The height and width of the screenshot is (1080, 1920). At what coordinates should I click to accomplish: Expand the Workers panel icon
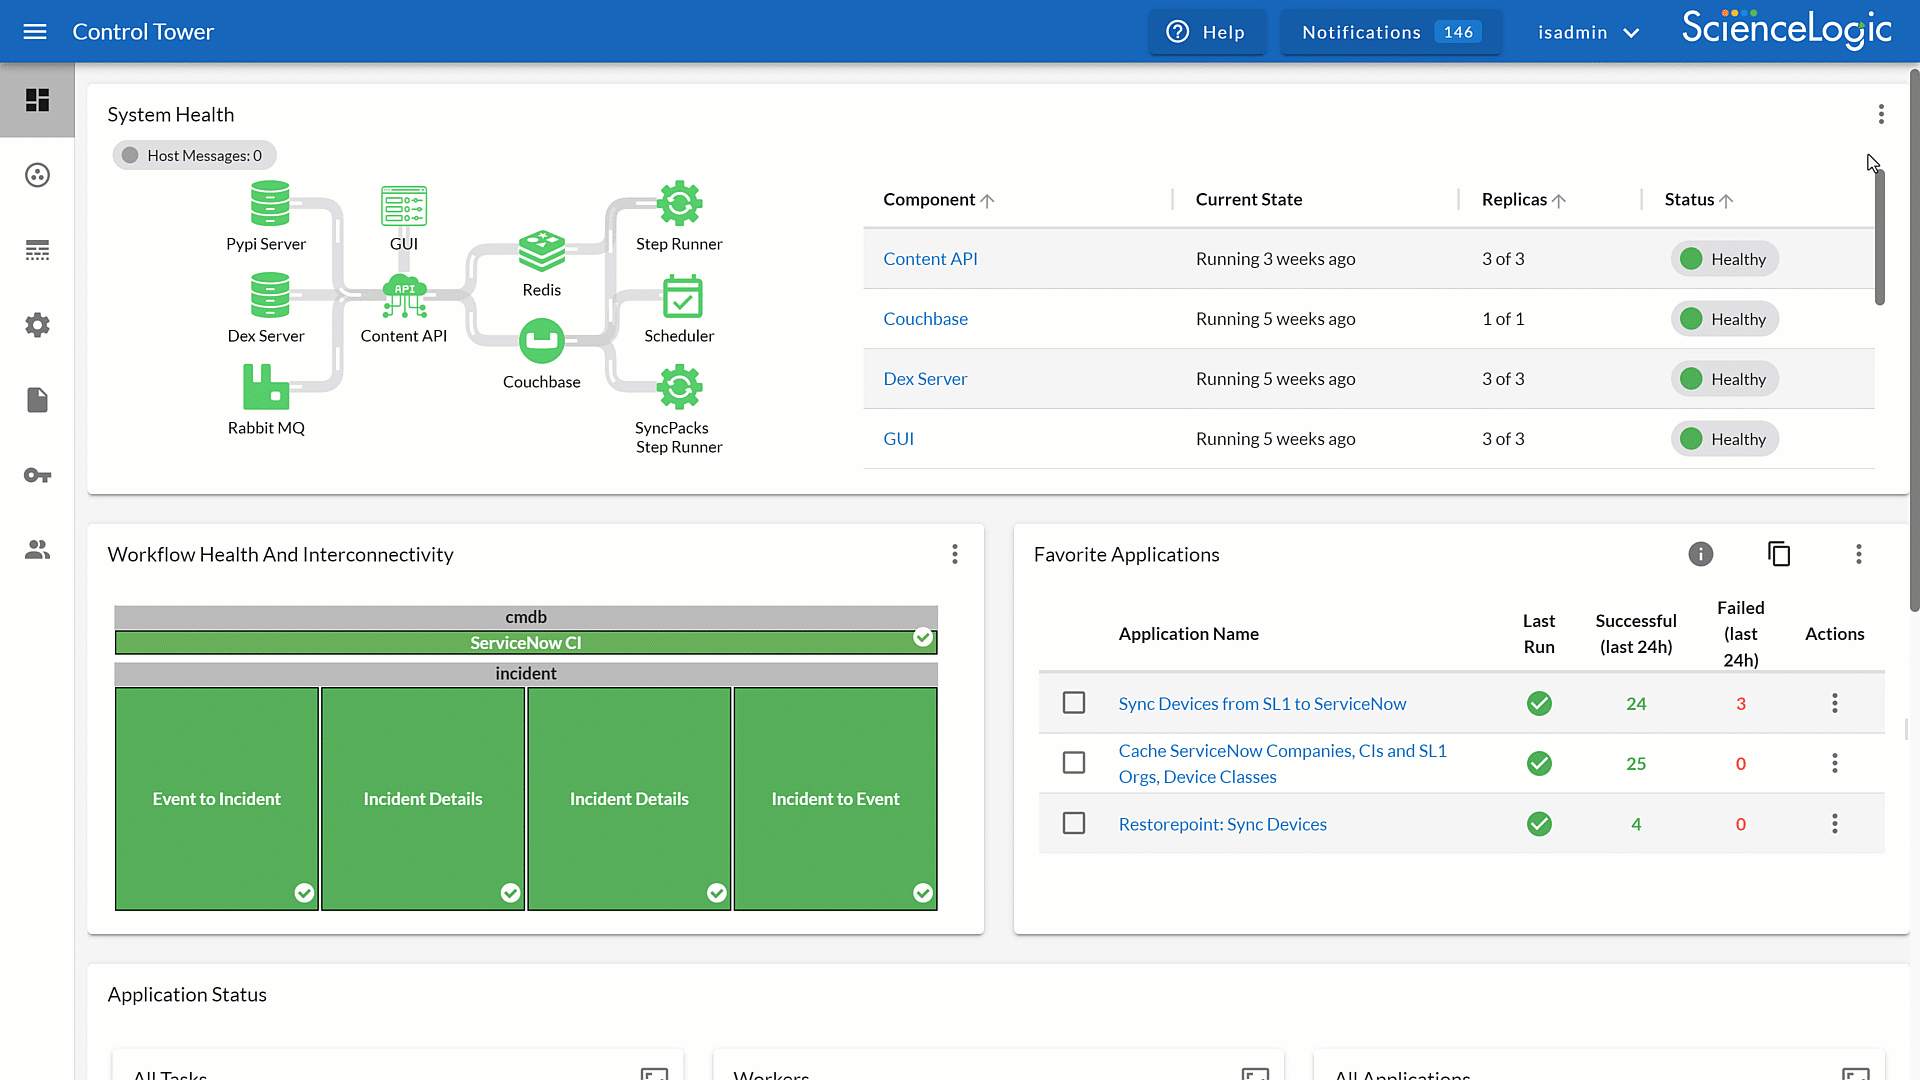[1255, 1074]
